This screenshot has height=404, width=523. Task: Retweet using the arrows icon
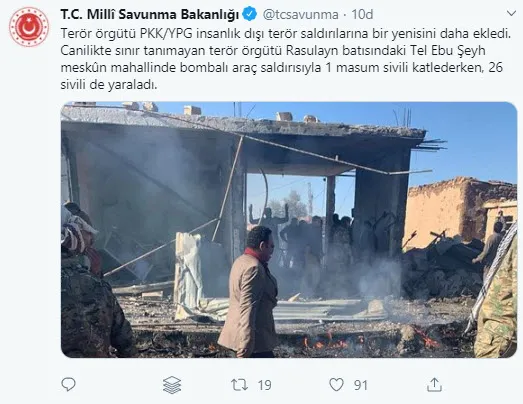click(239, 385)
